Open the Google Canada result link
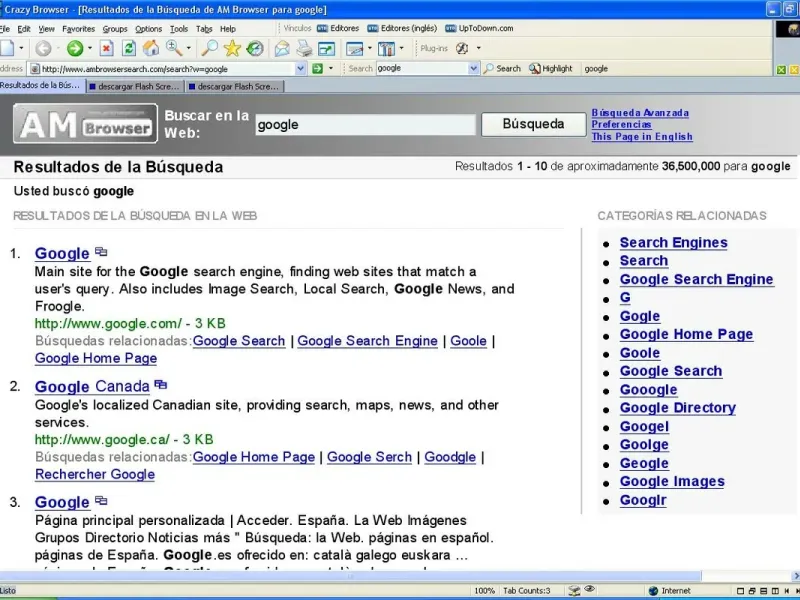Viewport: 800px width, 600px height. 92,386
